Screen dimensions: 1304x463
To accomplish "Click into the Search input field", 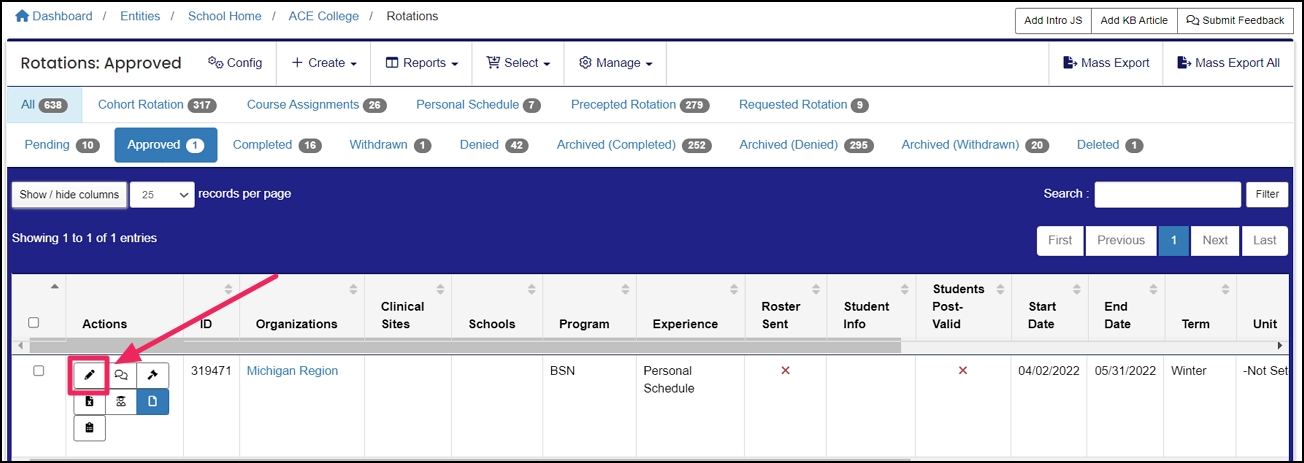I will click(1165, 194).
